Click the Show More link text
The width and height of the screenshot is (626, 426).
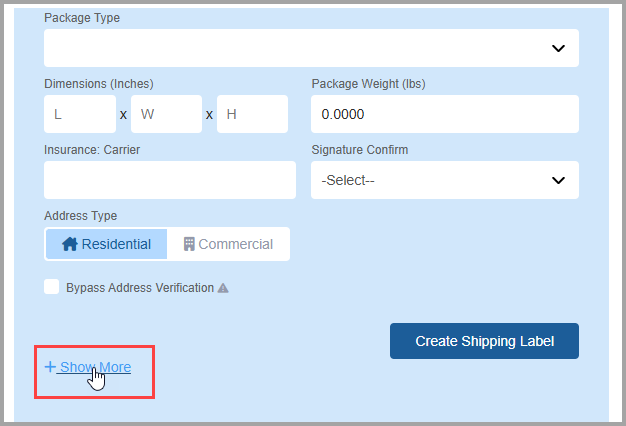click(x=95, y=367)
